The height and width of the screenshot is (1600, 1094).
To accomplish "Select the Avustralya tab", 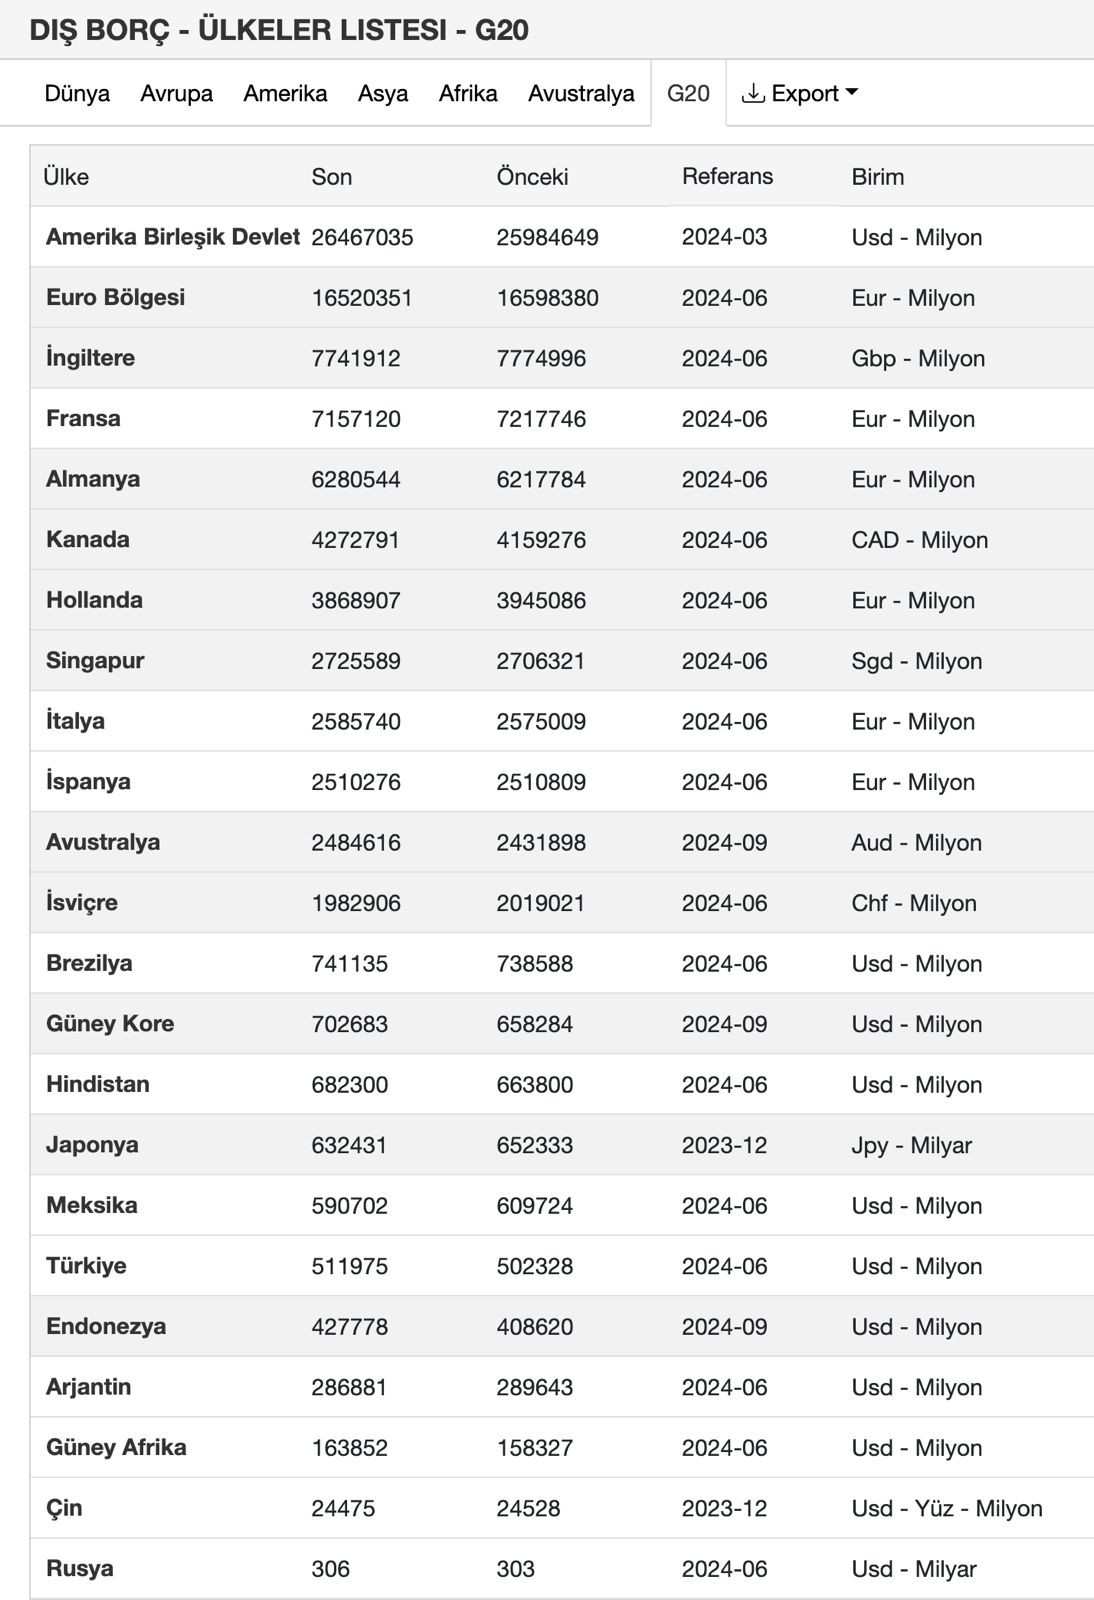I will pyautogui.click(x=581, y=94).
